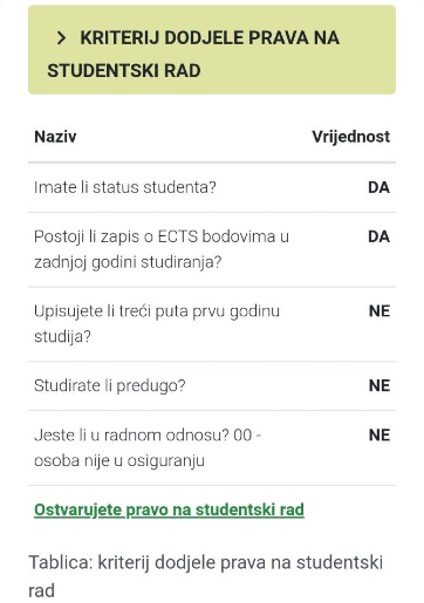Click the NE value for treći puta prvu godinu
Image resolution: width=424 pixels, height=603 pixels.
click(x=379, y=311)
